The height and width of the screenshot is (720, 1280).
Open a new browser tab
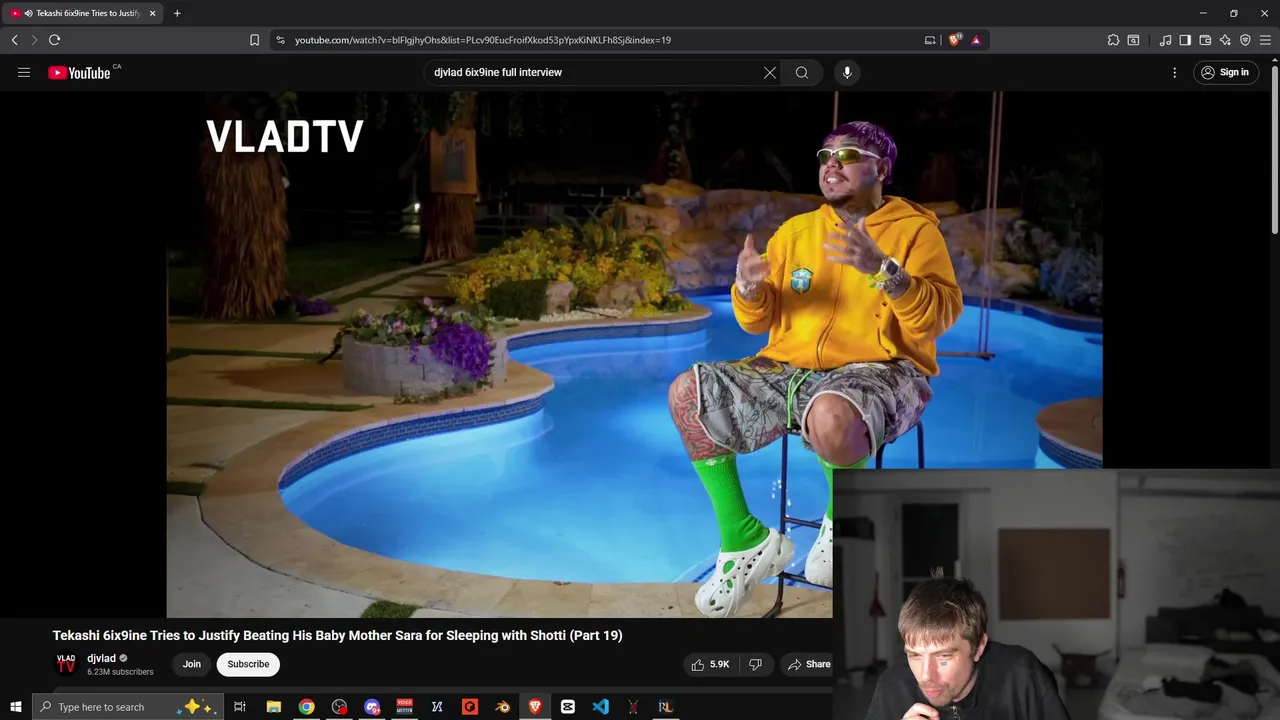[177, 13]
